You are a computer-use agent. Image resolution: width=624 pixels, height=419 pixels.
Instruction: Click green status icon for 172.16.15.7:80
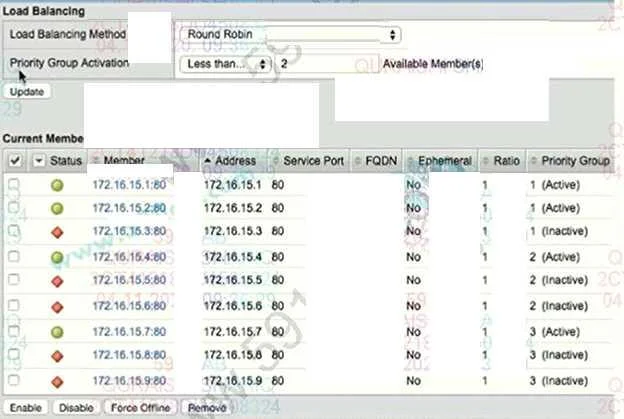pos(57,332)
